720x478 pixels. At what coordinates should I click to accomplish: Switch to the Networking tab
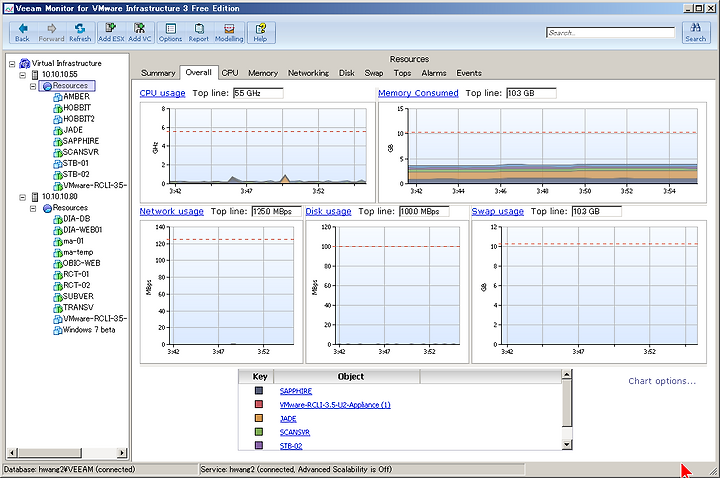pyautogui.click(x=308, y=73)
